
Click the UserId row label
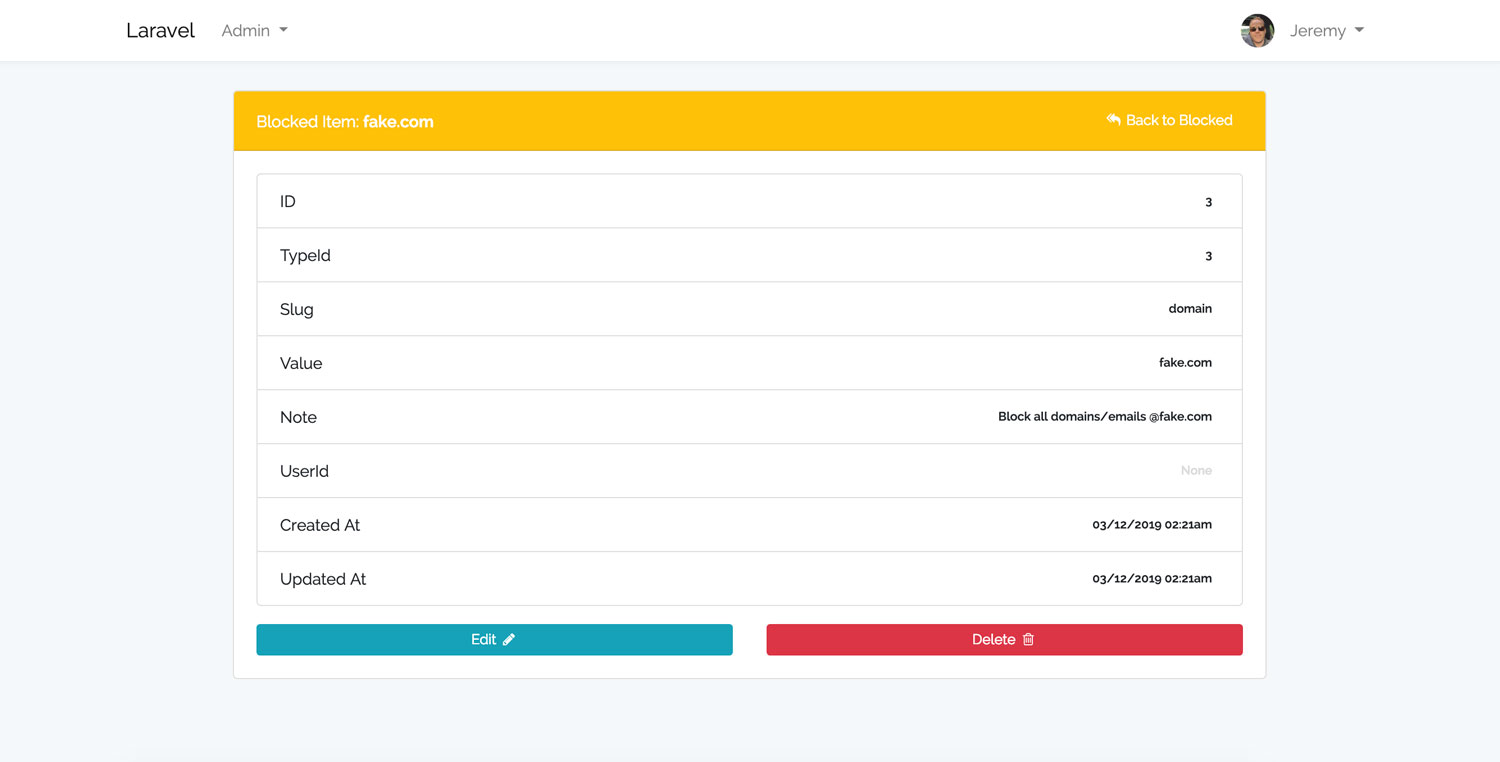tap(304, 471)
